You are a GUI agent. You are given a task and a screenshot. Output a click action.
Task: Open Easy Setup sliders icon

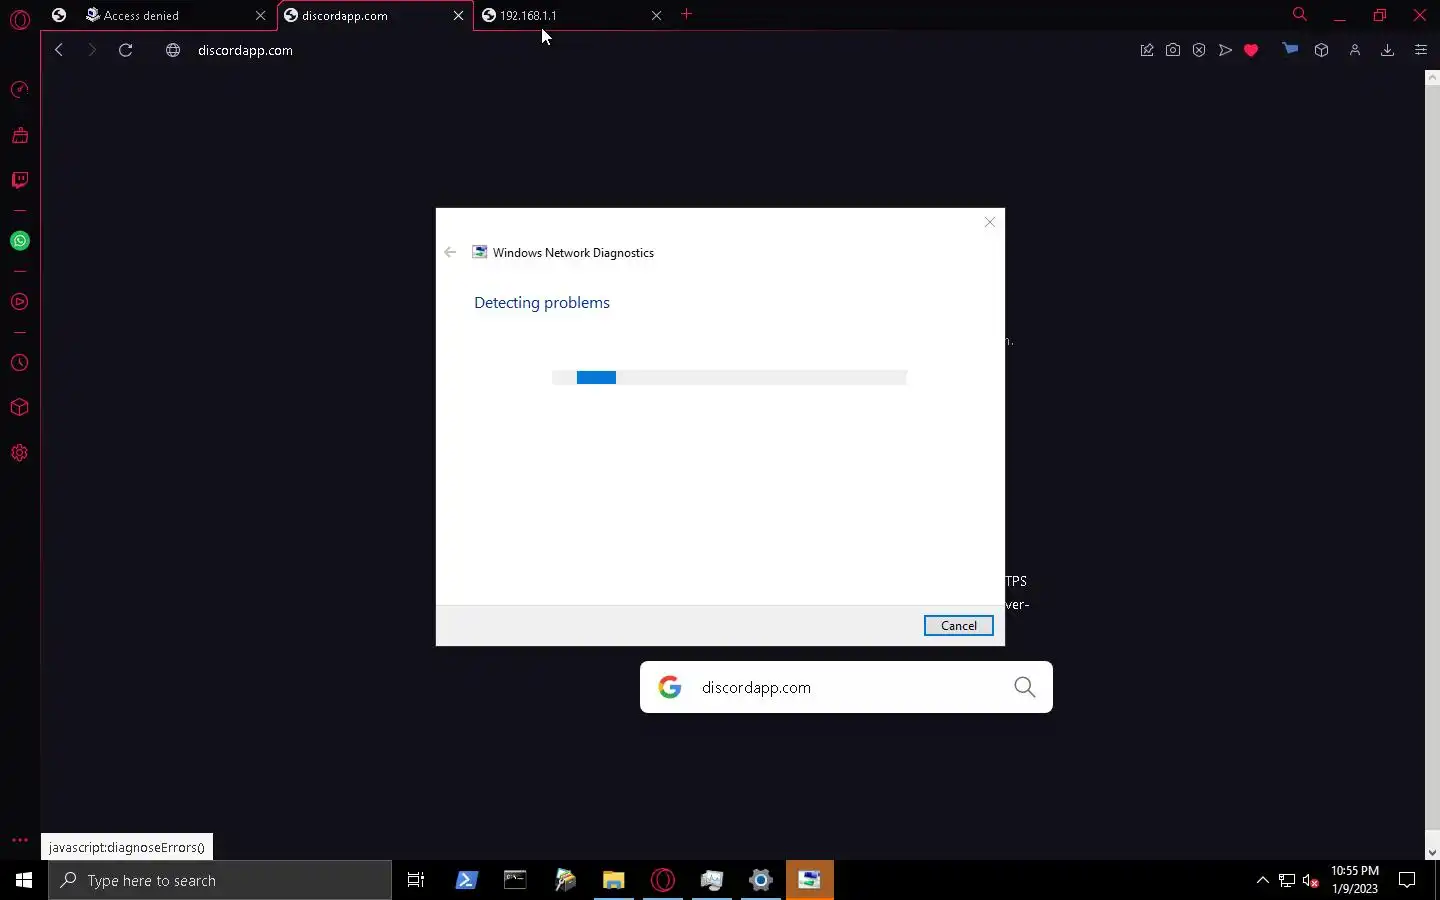tap(1421, 50)
